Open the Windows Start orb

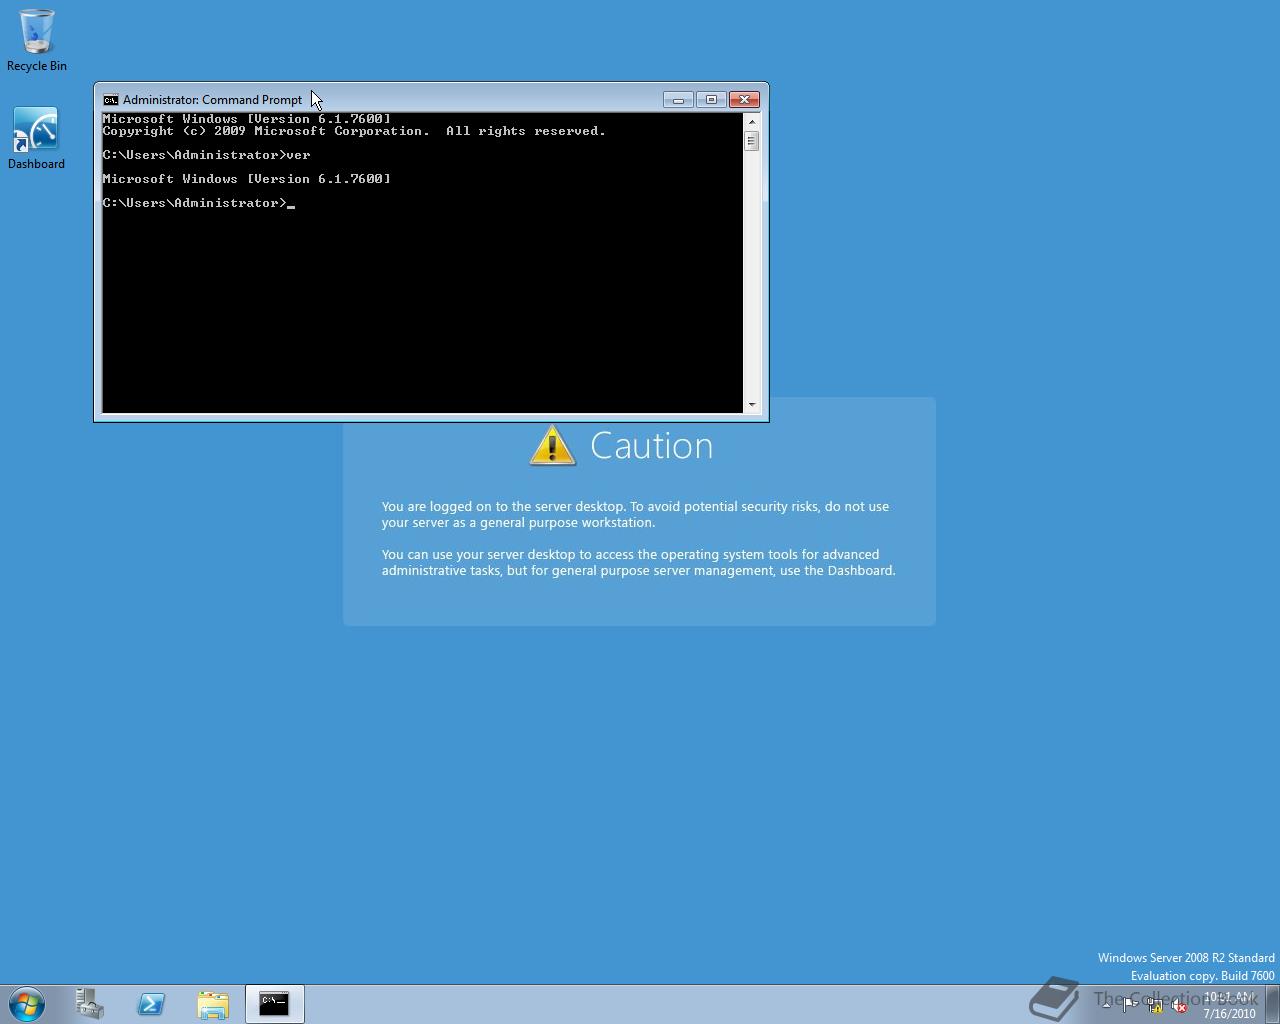(x=27, y=1004)
